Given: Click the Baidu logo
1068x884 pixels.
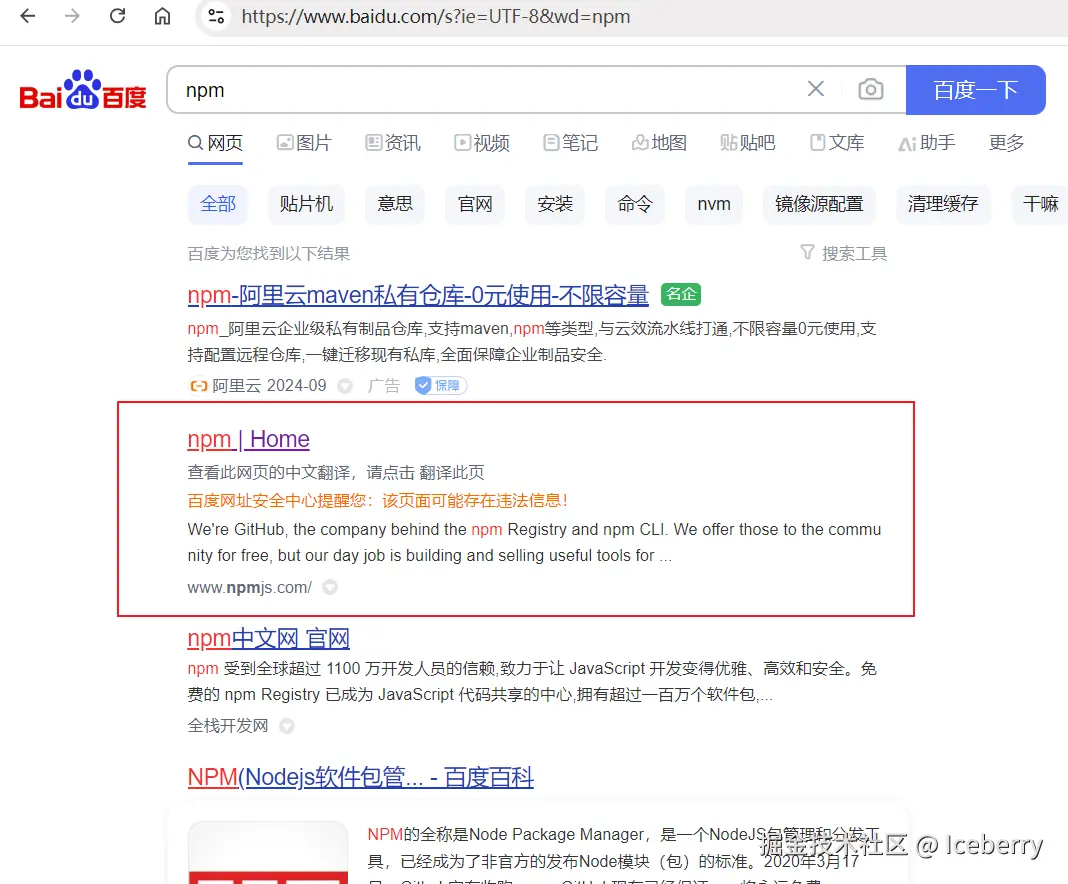Looking at the screenshot, I should (x=82, y=89).
